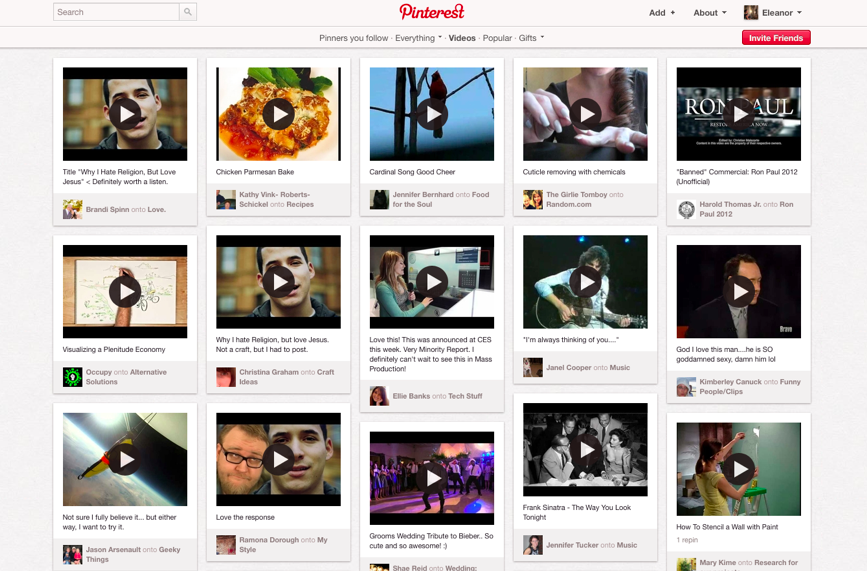
Task: Open Harold Thomas Jr.'s profile link
Action: click(730, 205)
